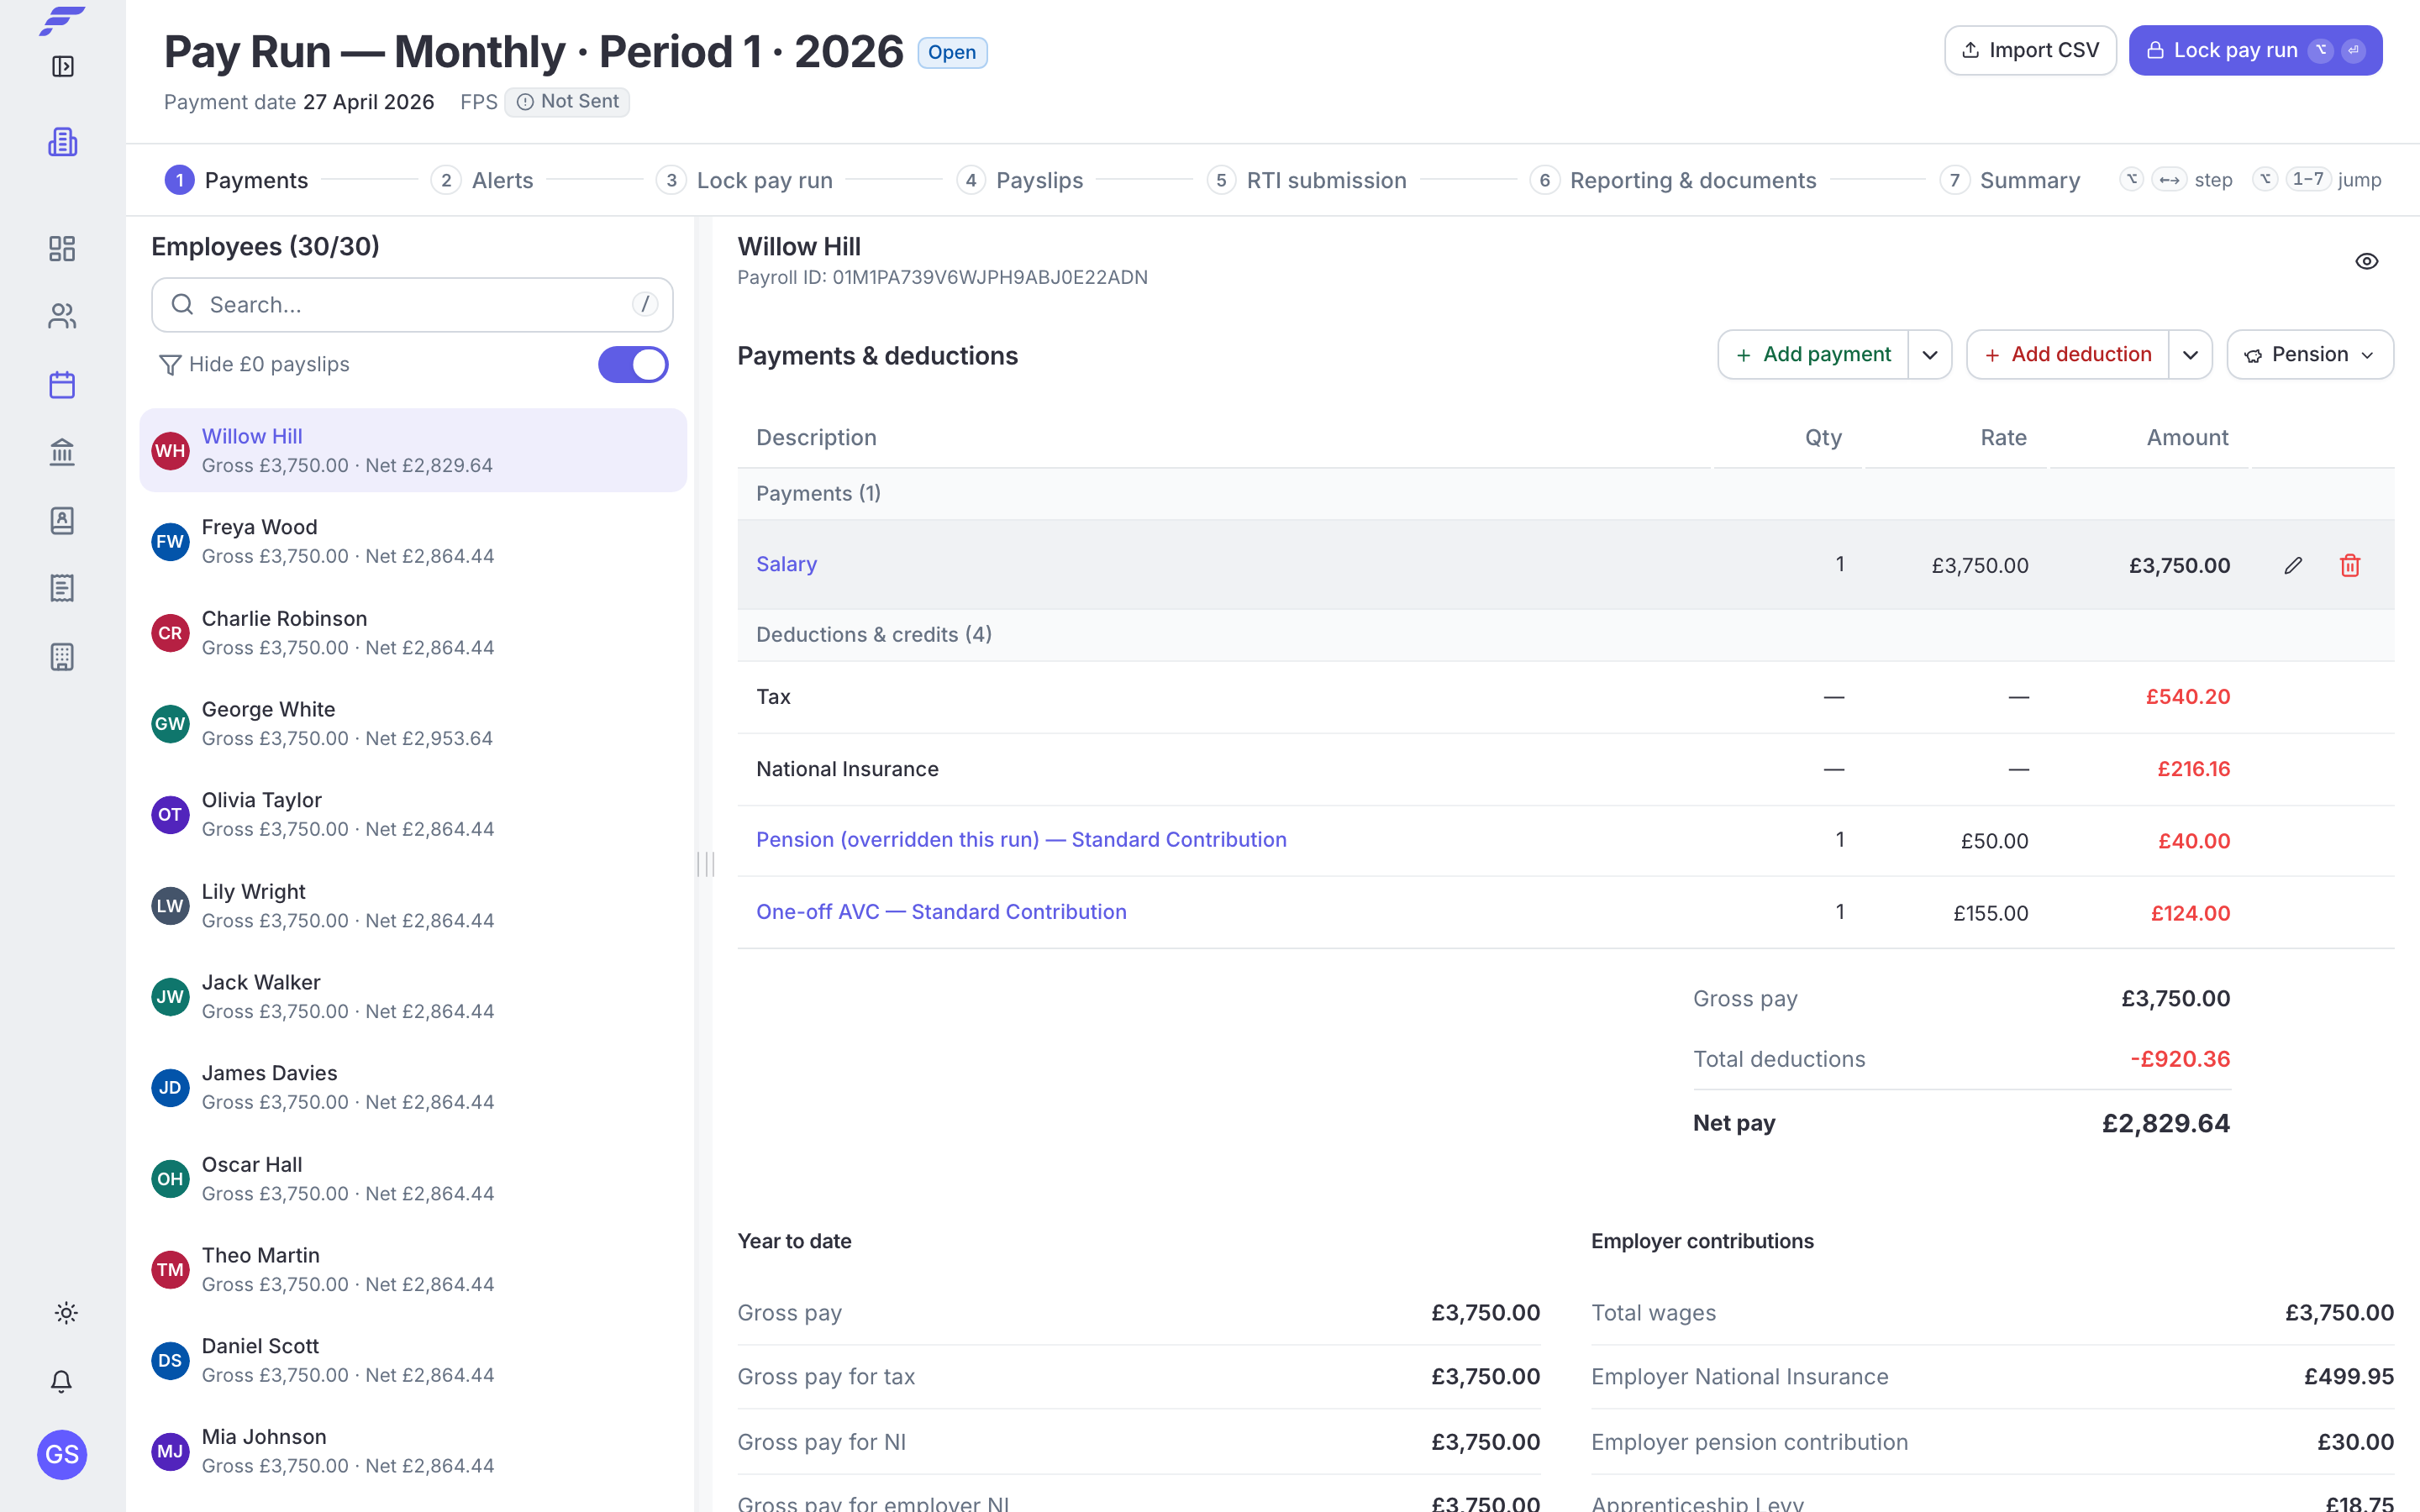The height and width of the screenshot is (1512, 2420).
Task: Open the Pension dropdown
Action: [2310, 355]
